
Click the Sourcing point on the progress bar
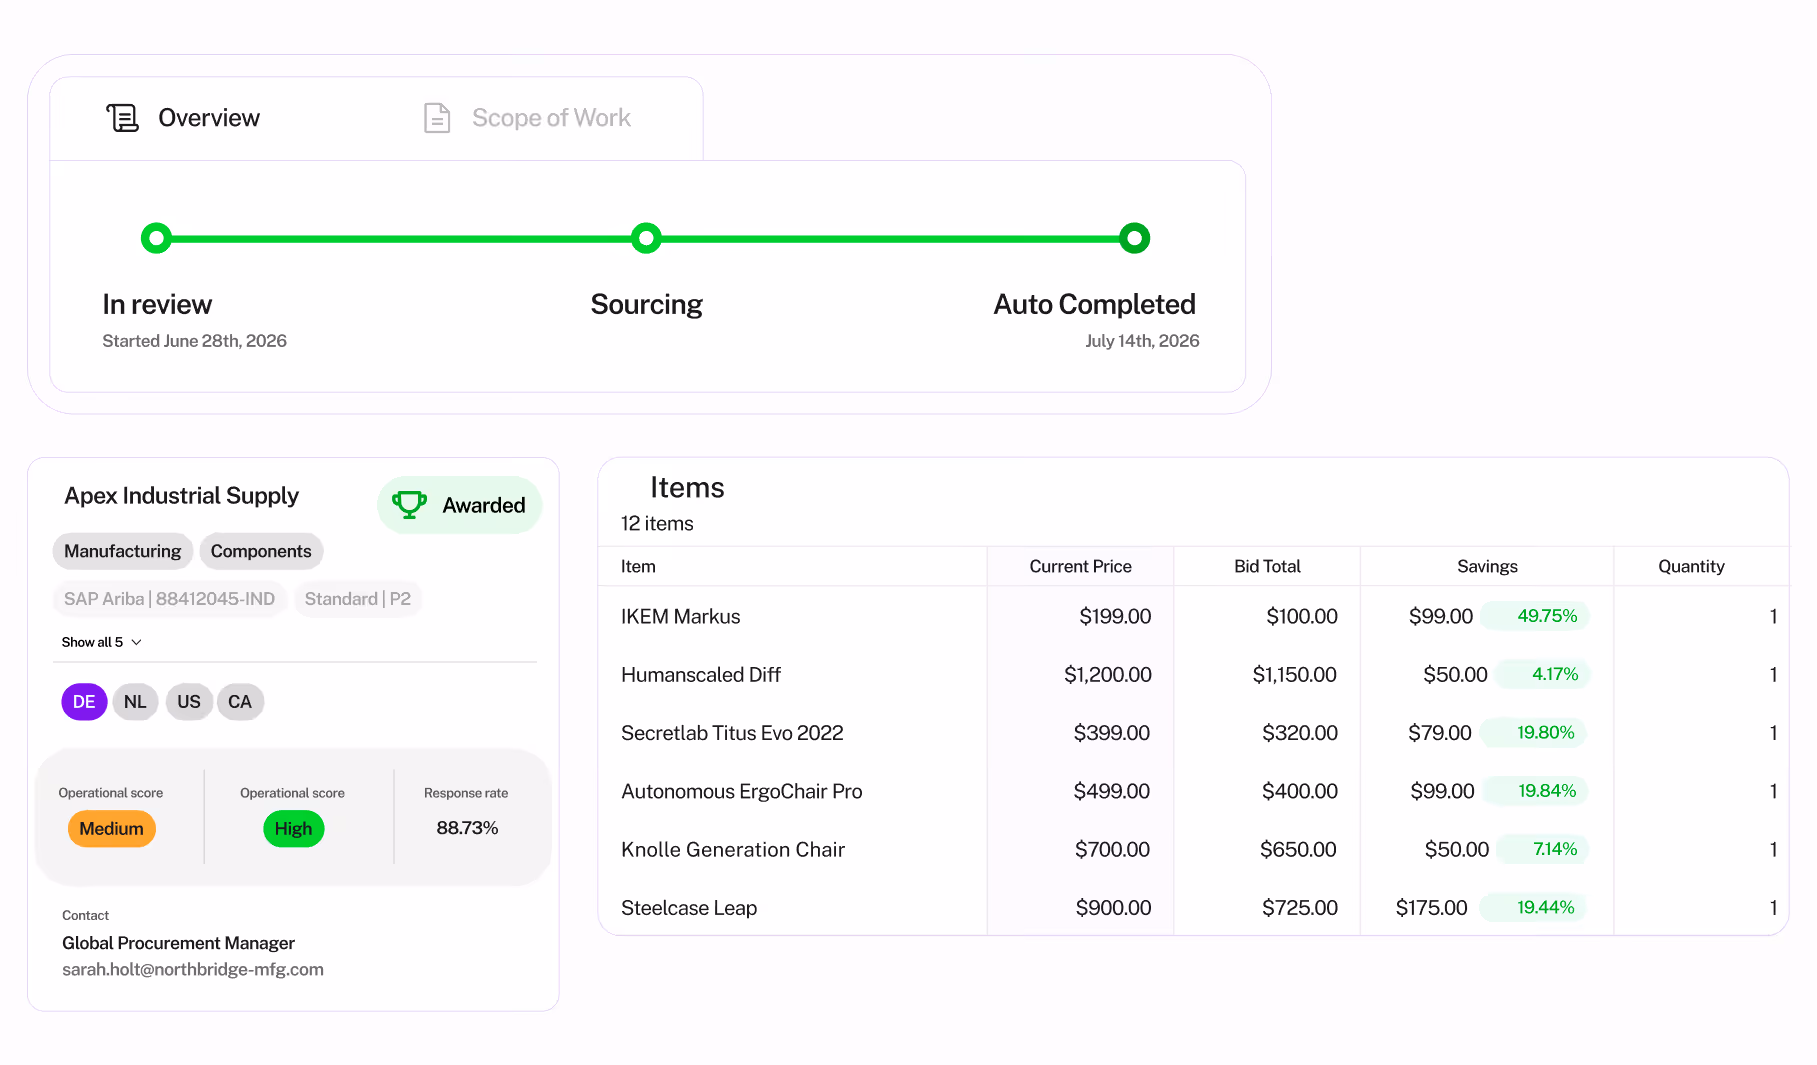pos(646,238)
